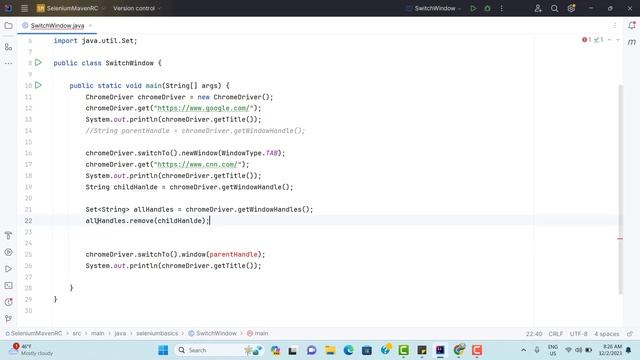
Task: Open google.com URL link in code
Action: [203, 108]
